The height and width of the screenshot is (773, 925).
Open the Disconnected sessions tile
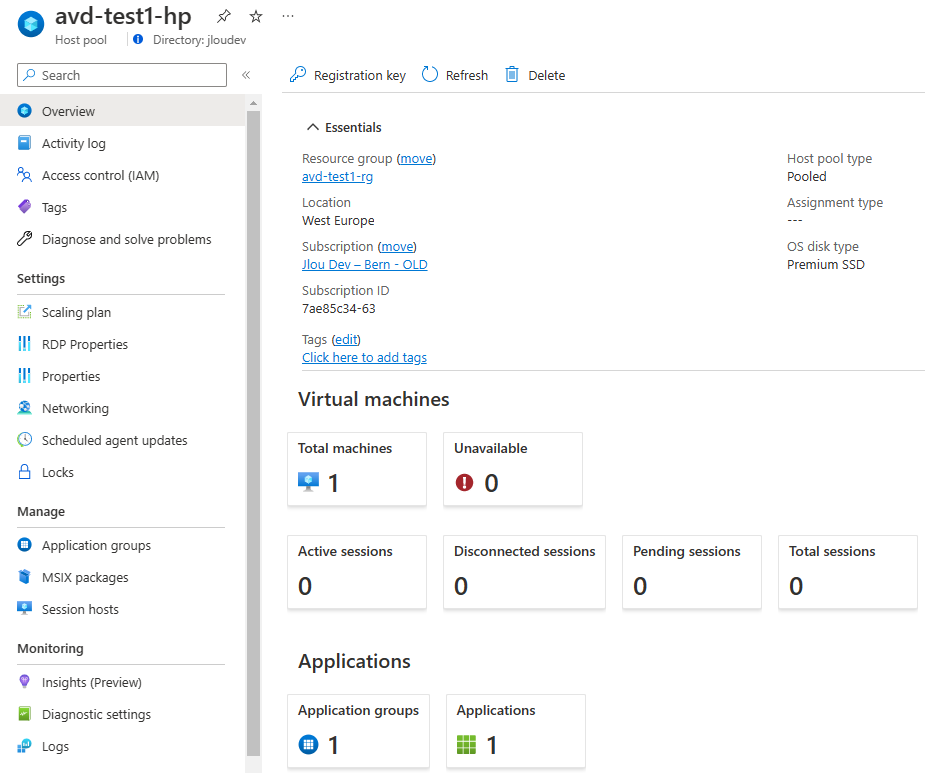(524, 572)
